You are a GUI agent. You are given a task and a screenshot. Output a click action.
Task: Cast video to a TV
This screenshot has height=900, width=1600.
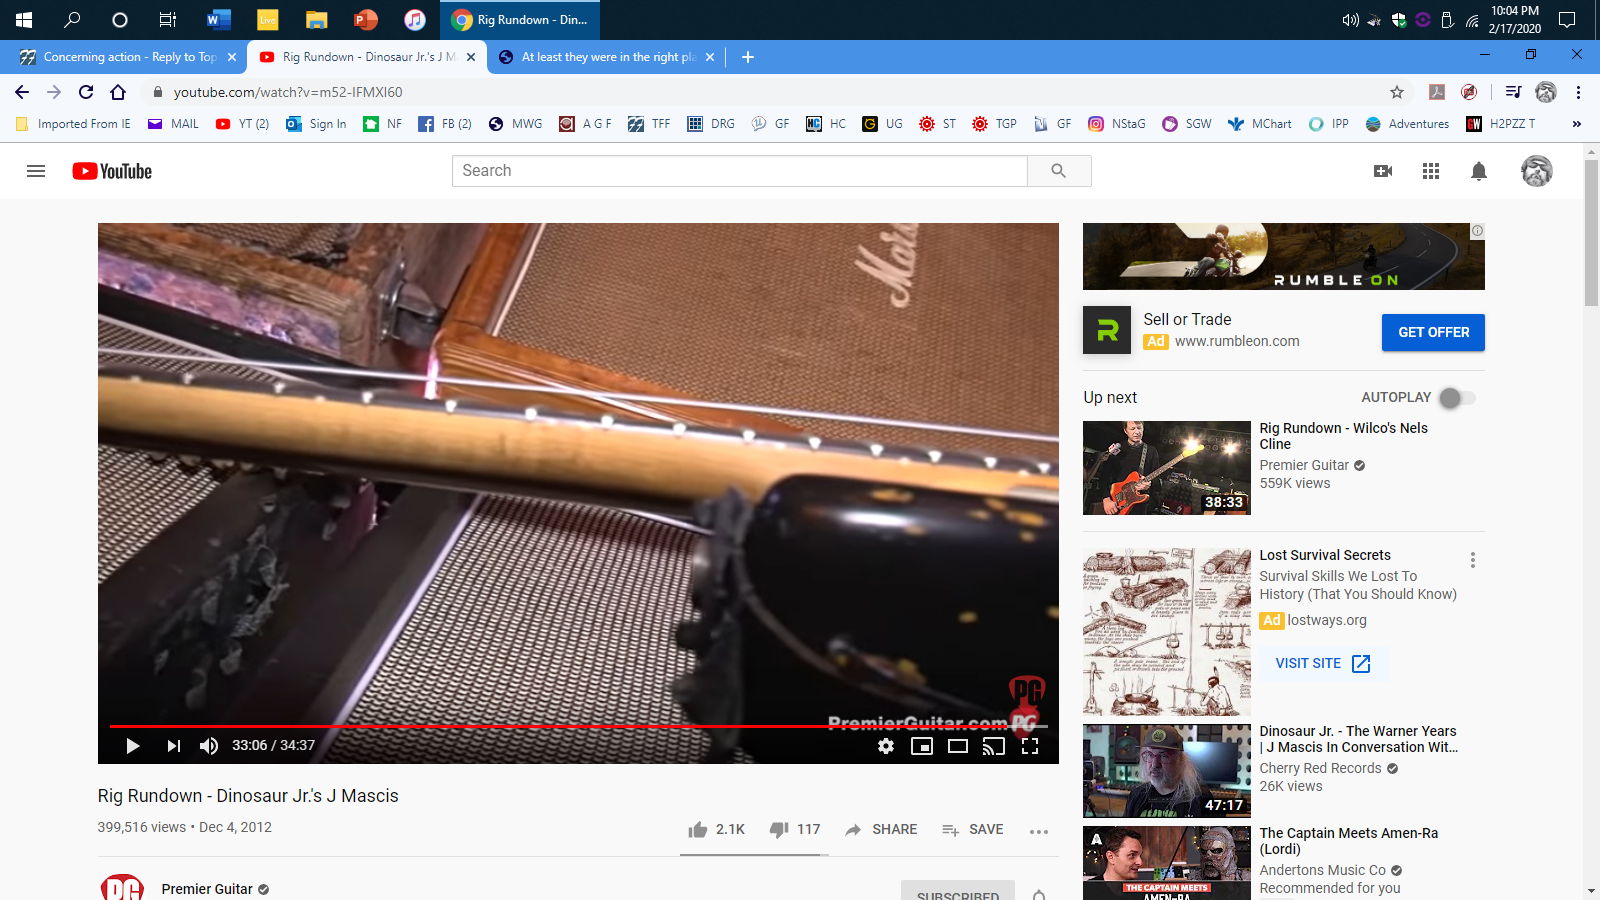coord(994,746)
